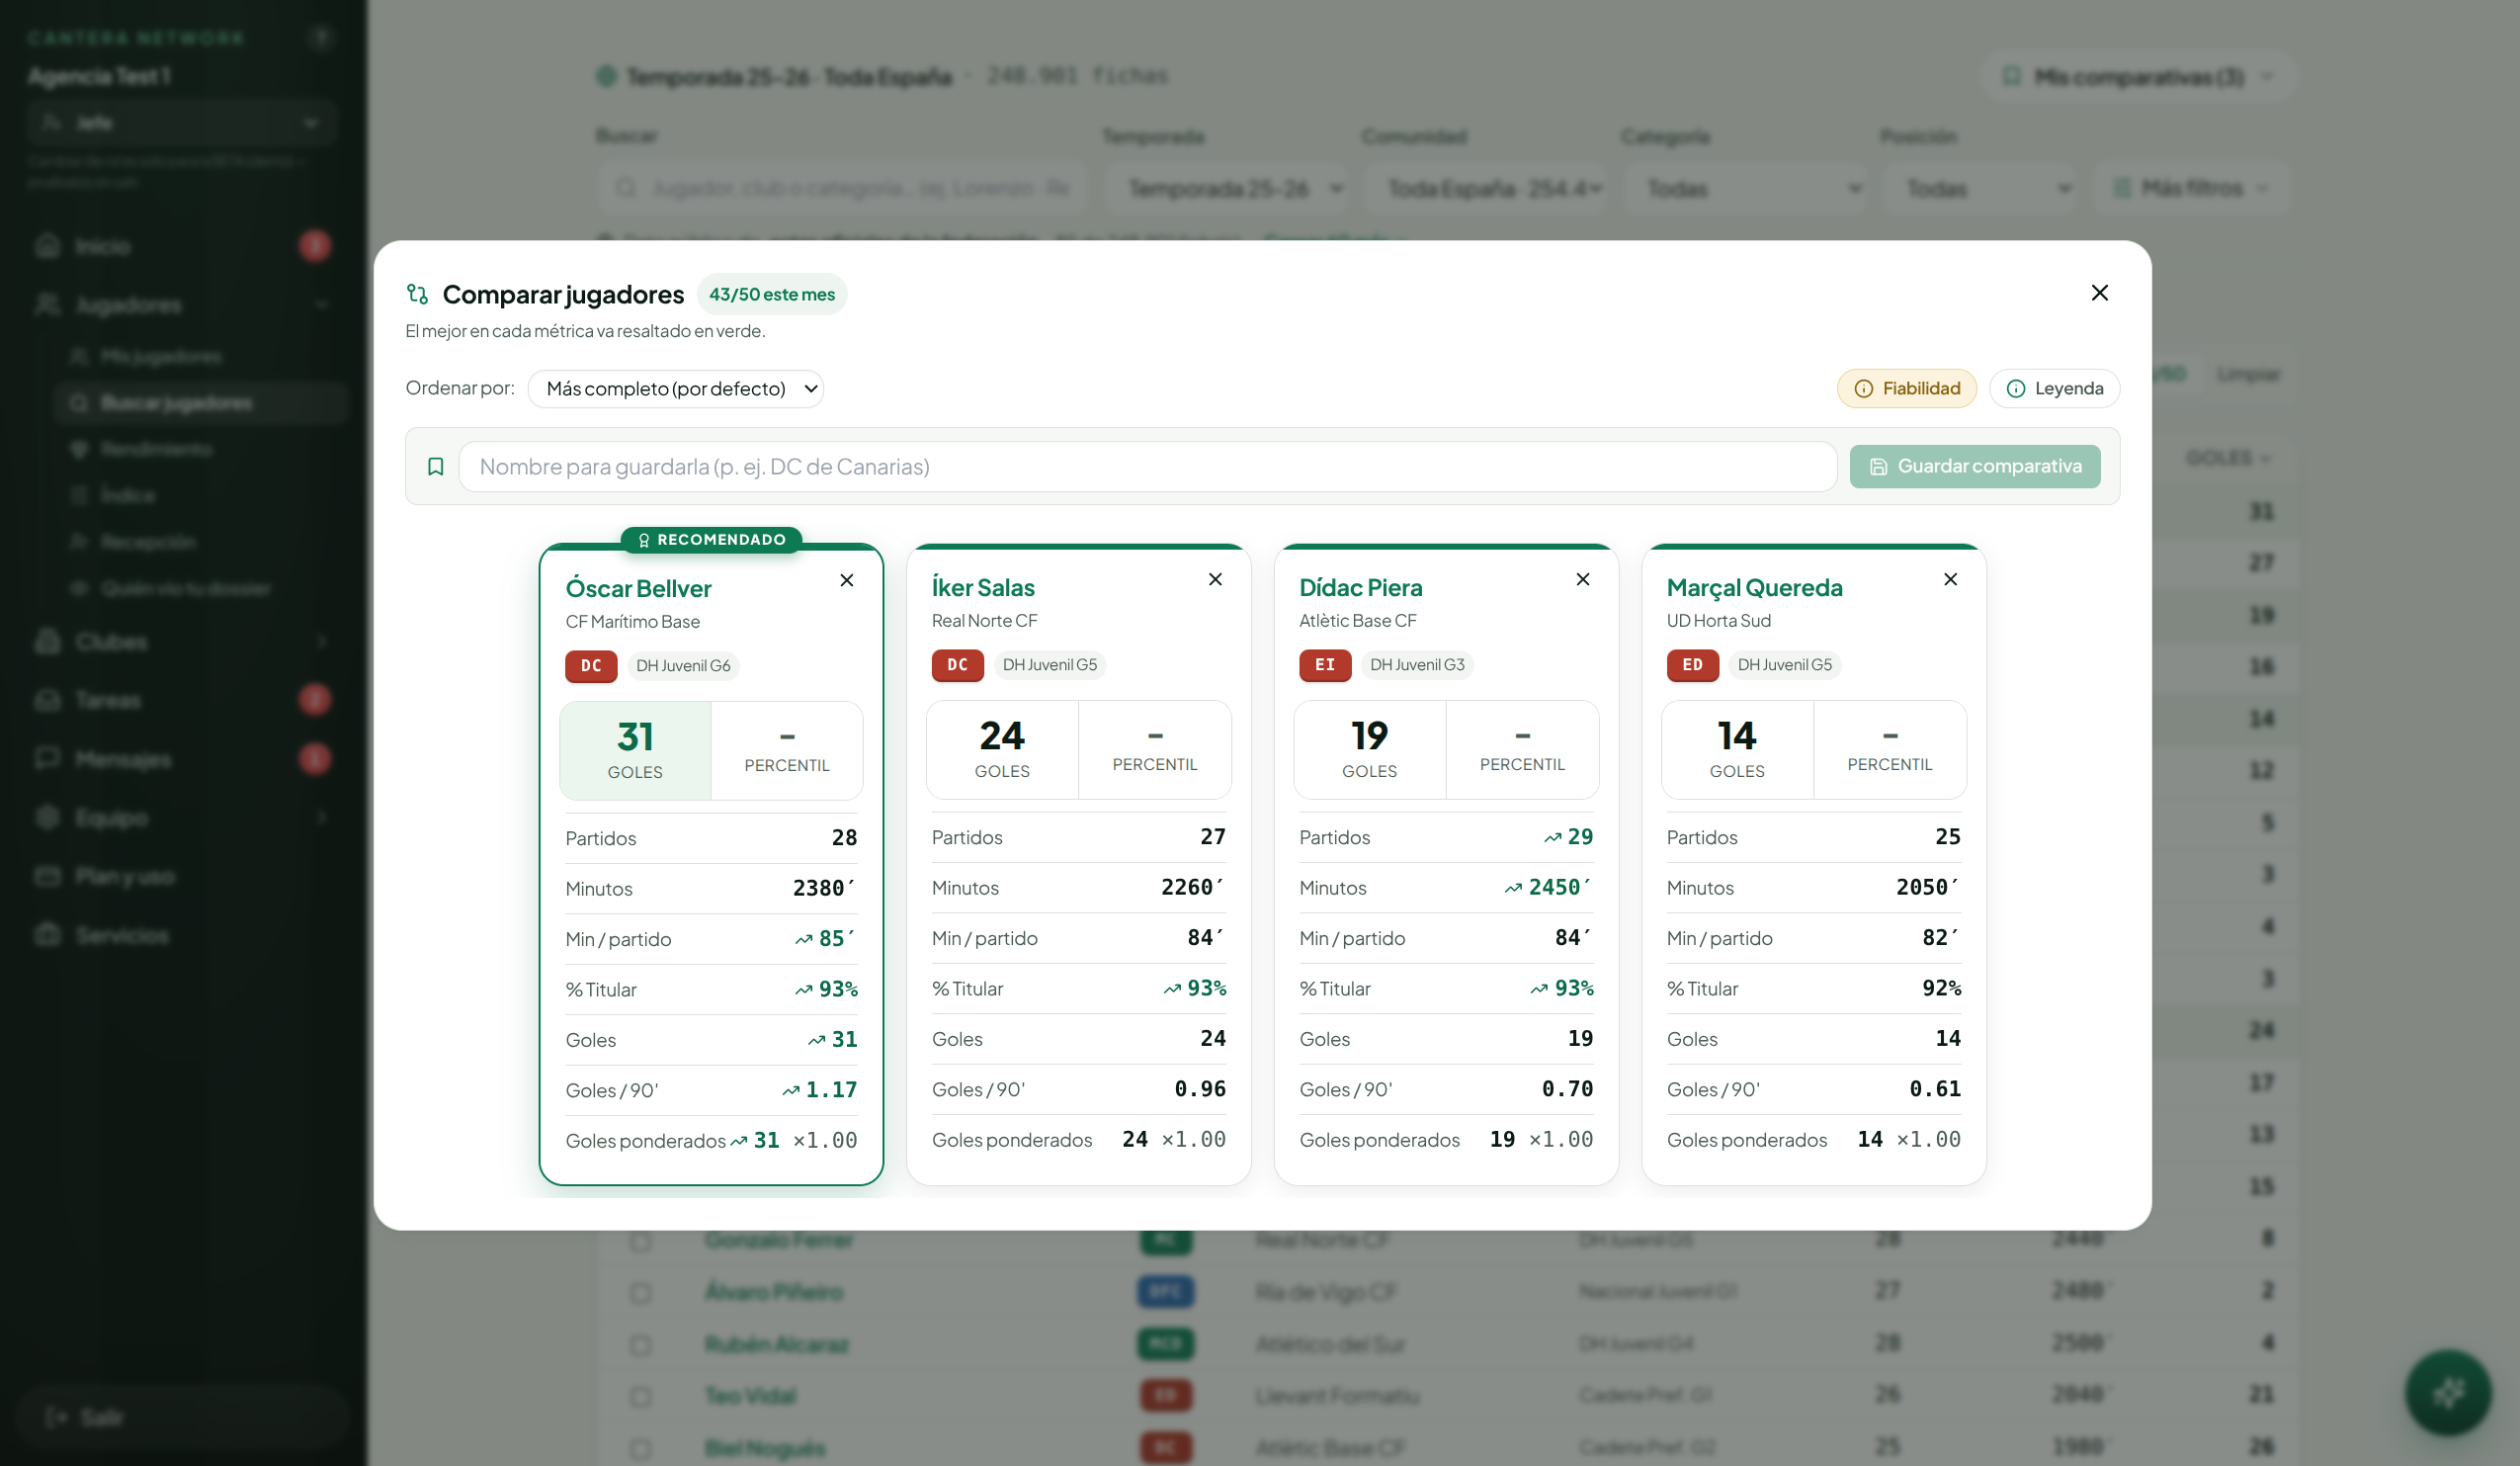Expand Más filtros in background page

2190,188
